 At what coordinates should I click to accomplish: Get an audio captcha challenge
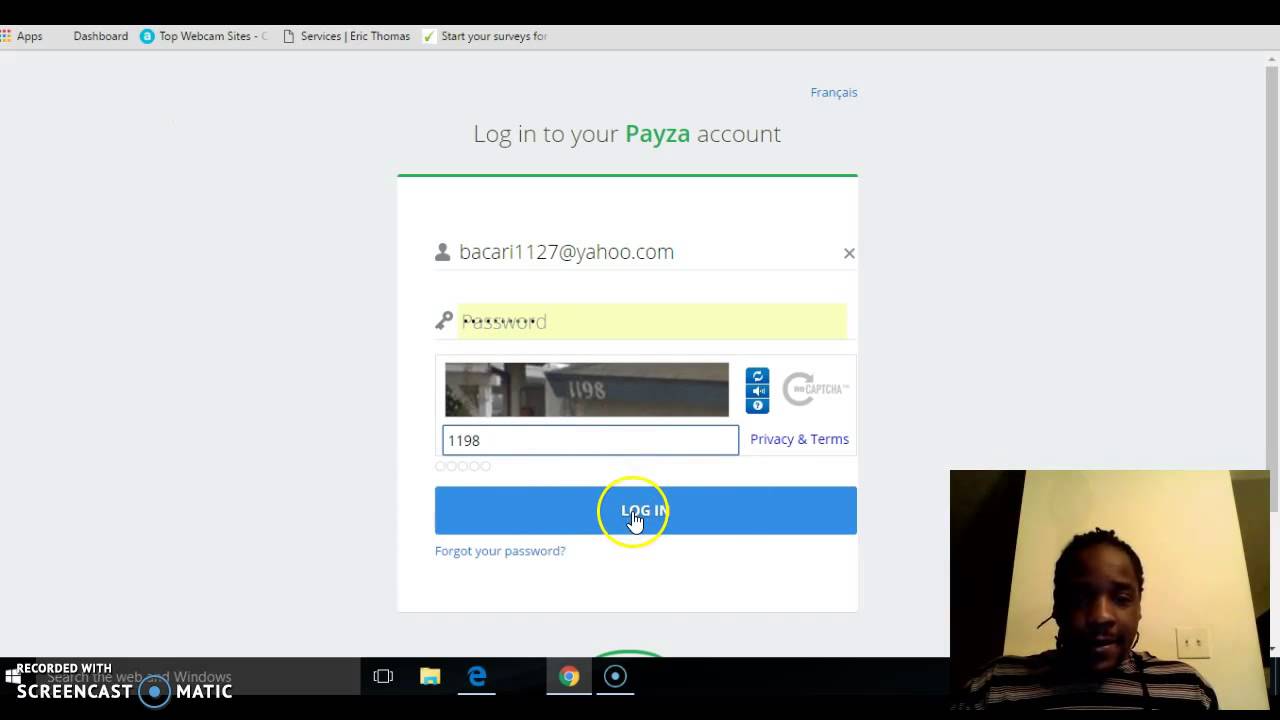pos(757,391)
